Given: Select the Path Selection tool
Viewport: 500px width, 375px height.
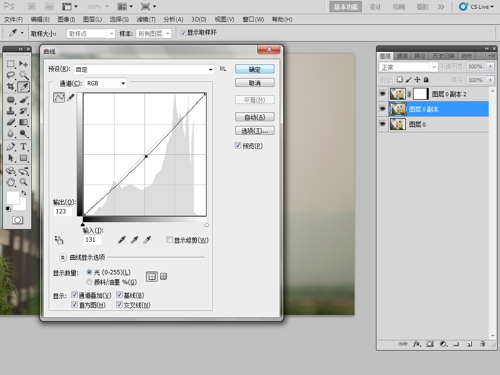Looking at the screenshot, I should pyautogui.click(x=11, y=158).
